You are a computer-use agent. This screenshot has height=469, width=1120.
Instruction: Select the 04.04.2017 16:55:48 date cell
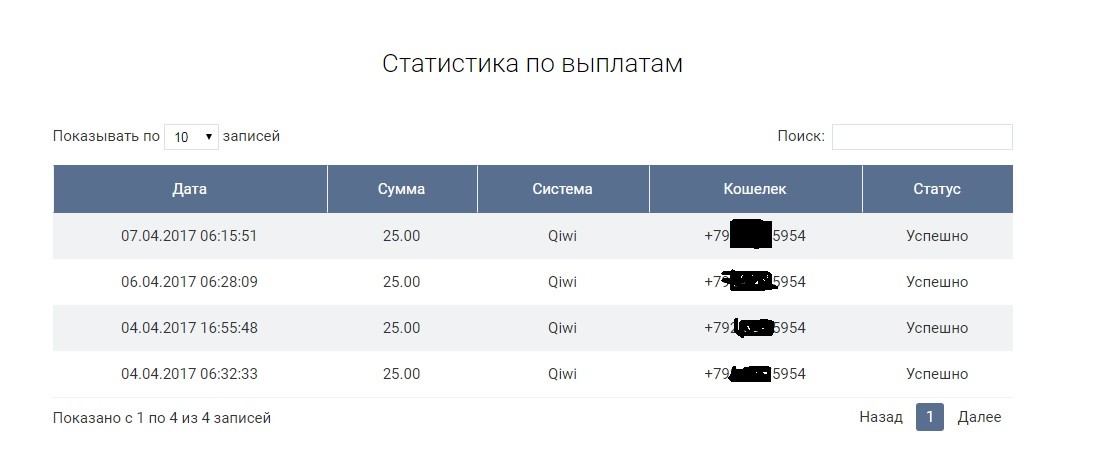189,328
